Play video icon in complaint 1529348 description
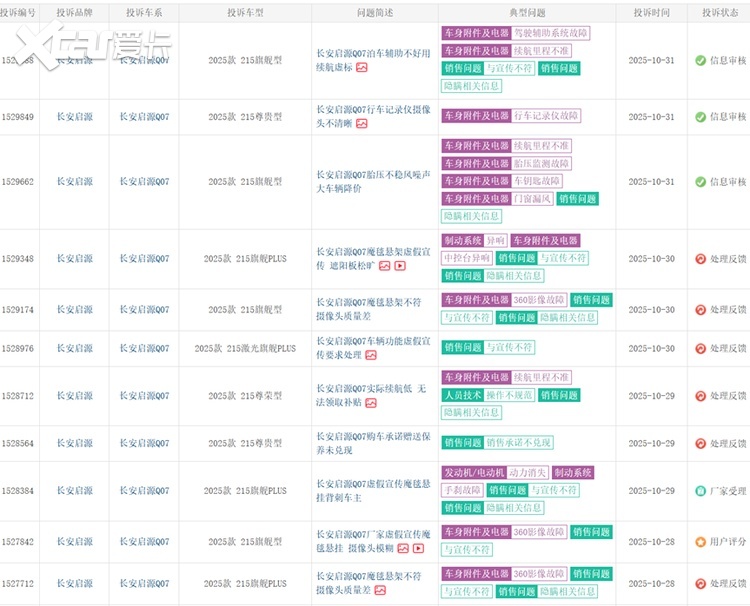 pos(400,266)
